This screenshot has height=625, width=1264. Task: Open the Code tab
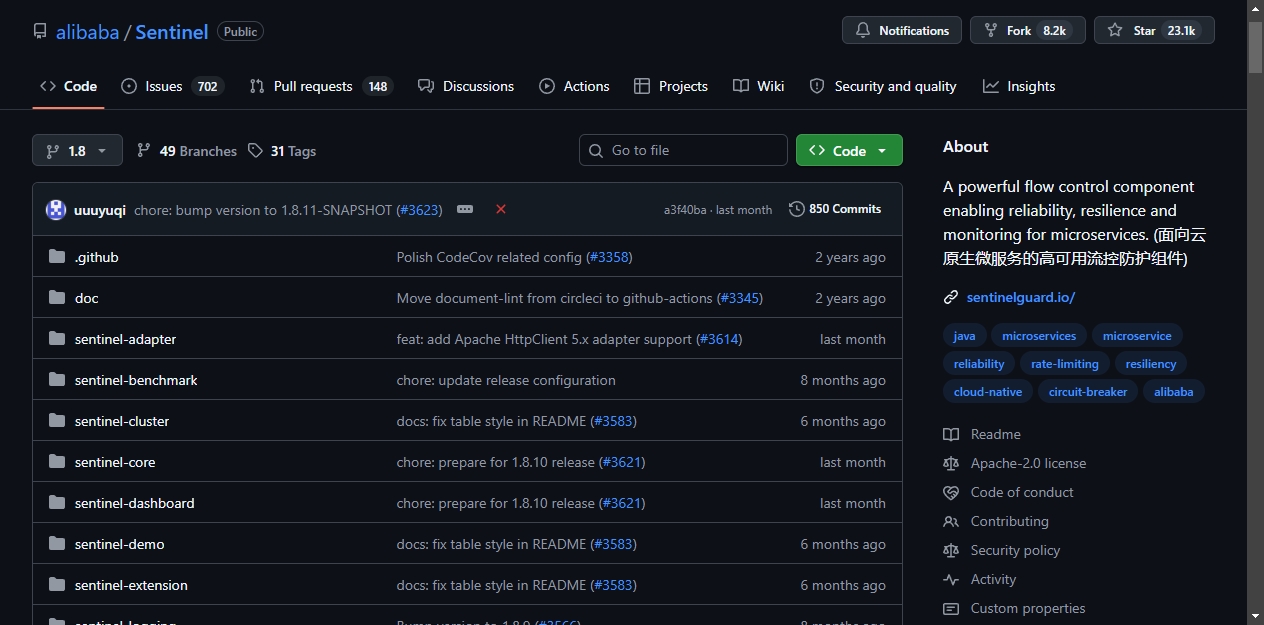click(68, 86)
